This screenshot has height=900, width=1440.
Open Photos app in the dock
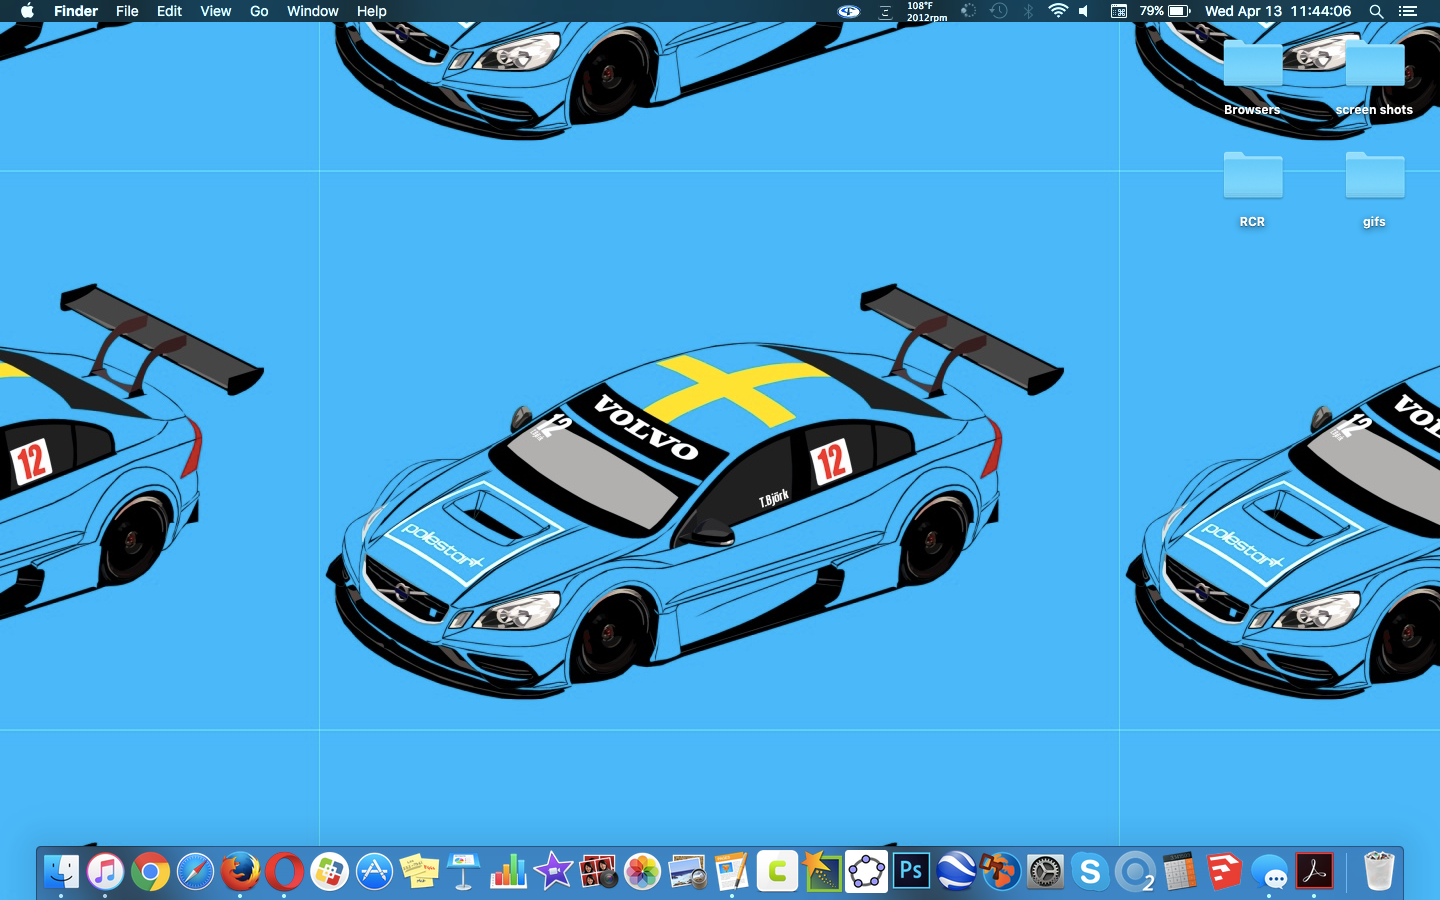point(643,872)
